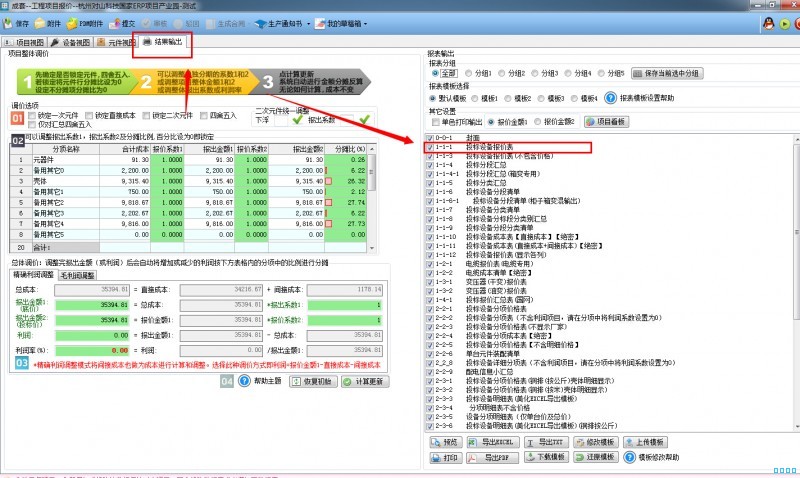Viewport: 800px width, 478px height.
Task: Click the report list's up scroll arrow
Action: 796,139
